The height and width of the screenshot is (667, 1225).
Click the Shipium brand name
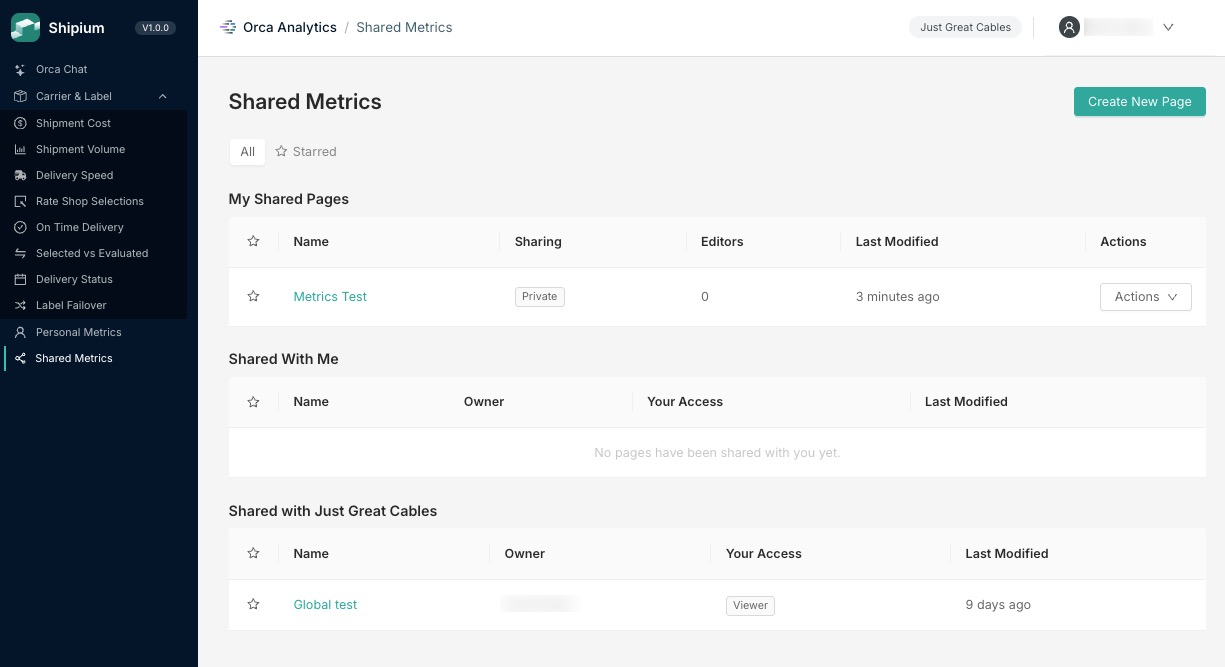point(76,28)
